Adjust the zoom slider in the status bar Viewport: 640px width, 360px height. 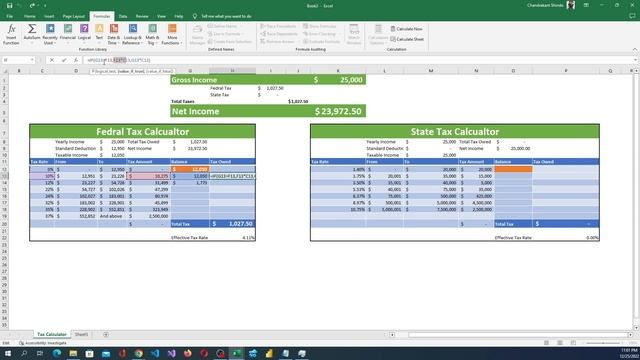click(603, 343)
